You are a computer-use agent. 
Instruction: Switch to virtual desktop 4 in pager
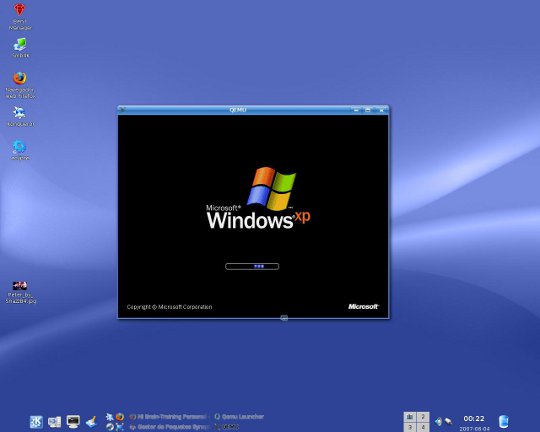click(x=423, y=427)
